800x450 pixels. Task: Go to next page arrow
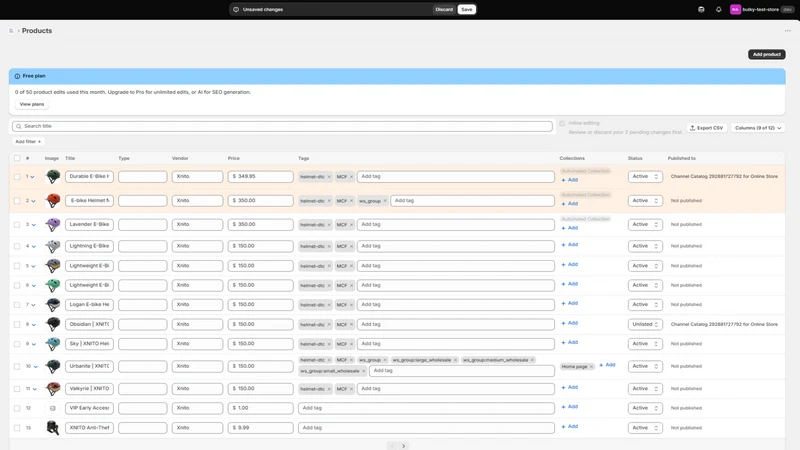point(404,446)
